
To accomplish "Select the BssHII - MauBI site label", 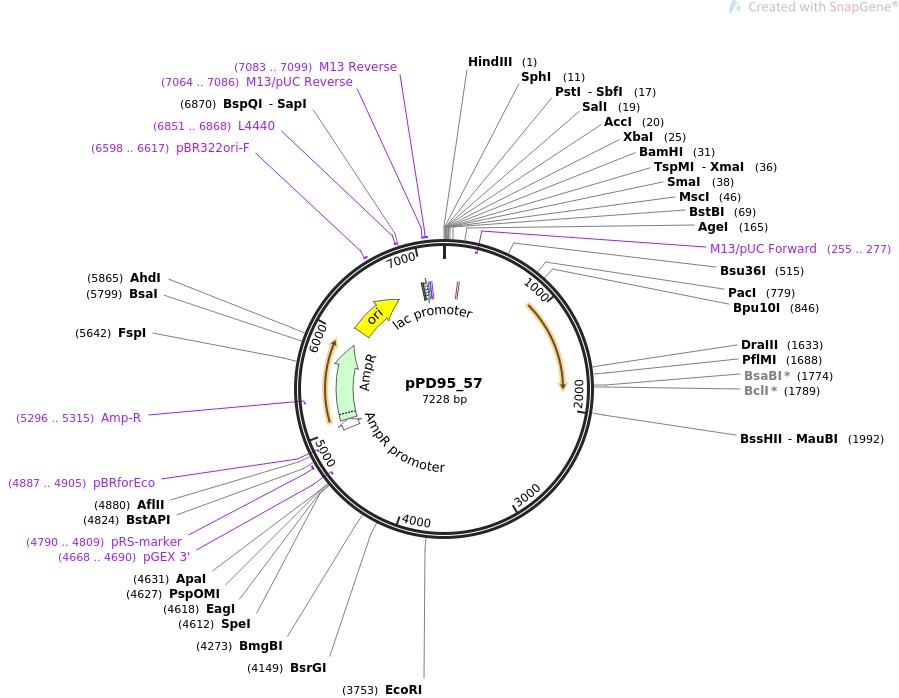I will pos(789,438).
